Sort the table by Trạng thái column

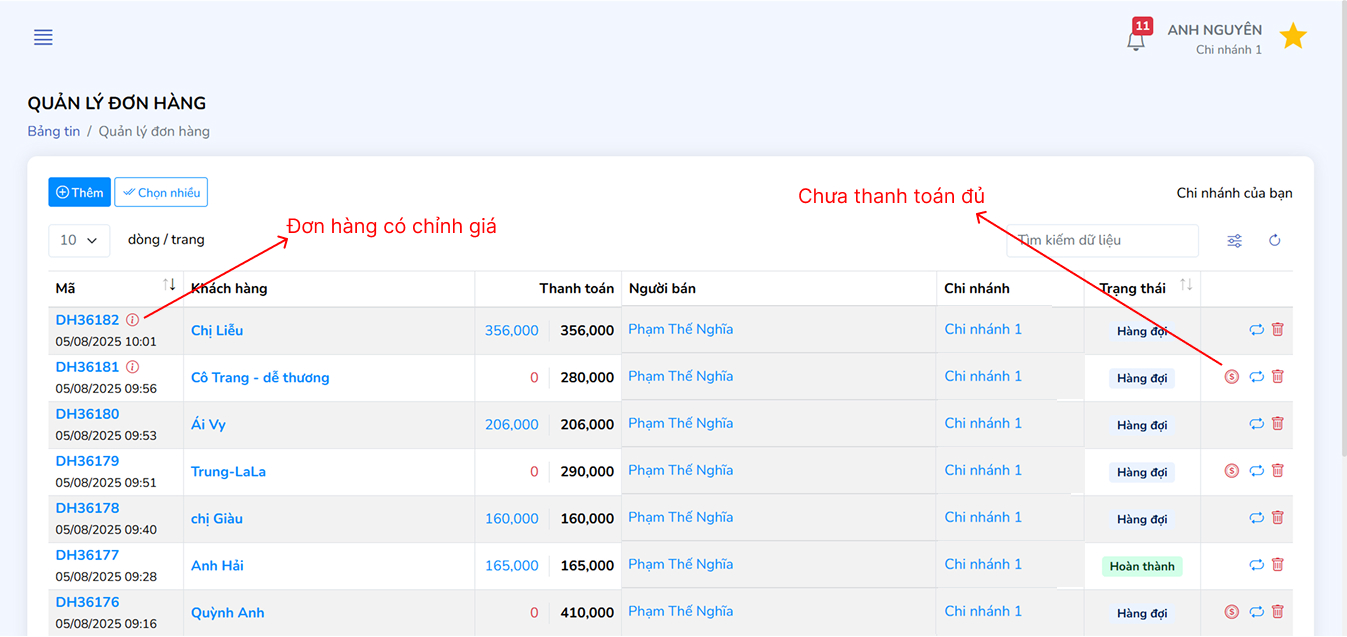tap(1186, 286)
